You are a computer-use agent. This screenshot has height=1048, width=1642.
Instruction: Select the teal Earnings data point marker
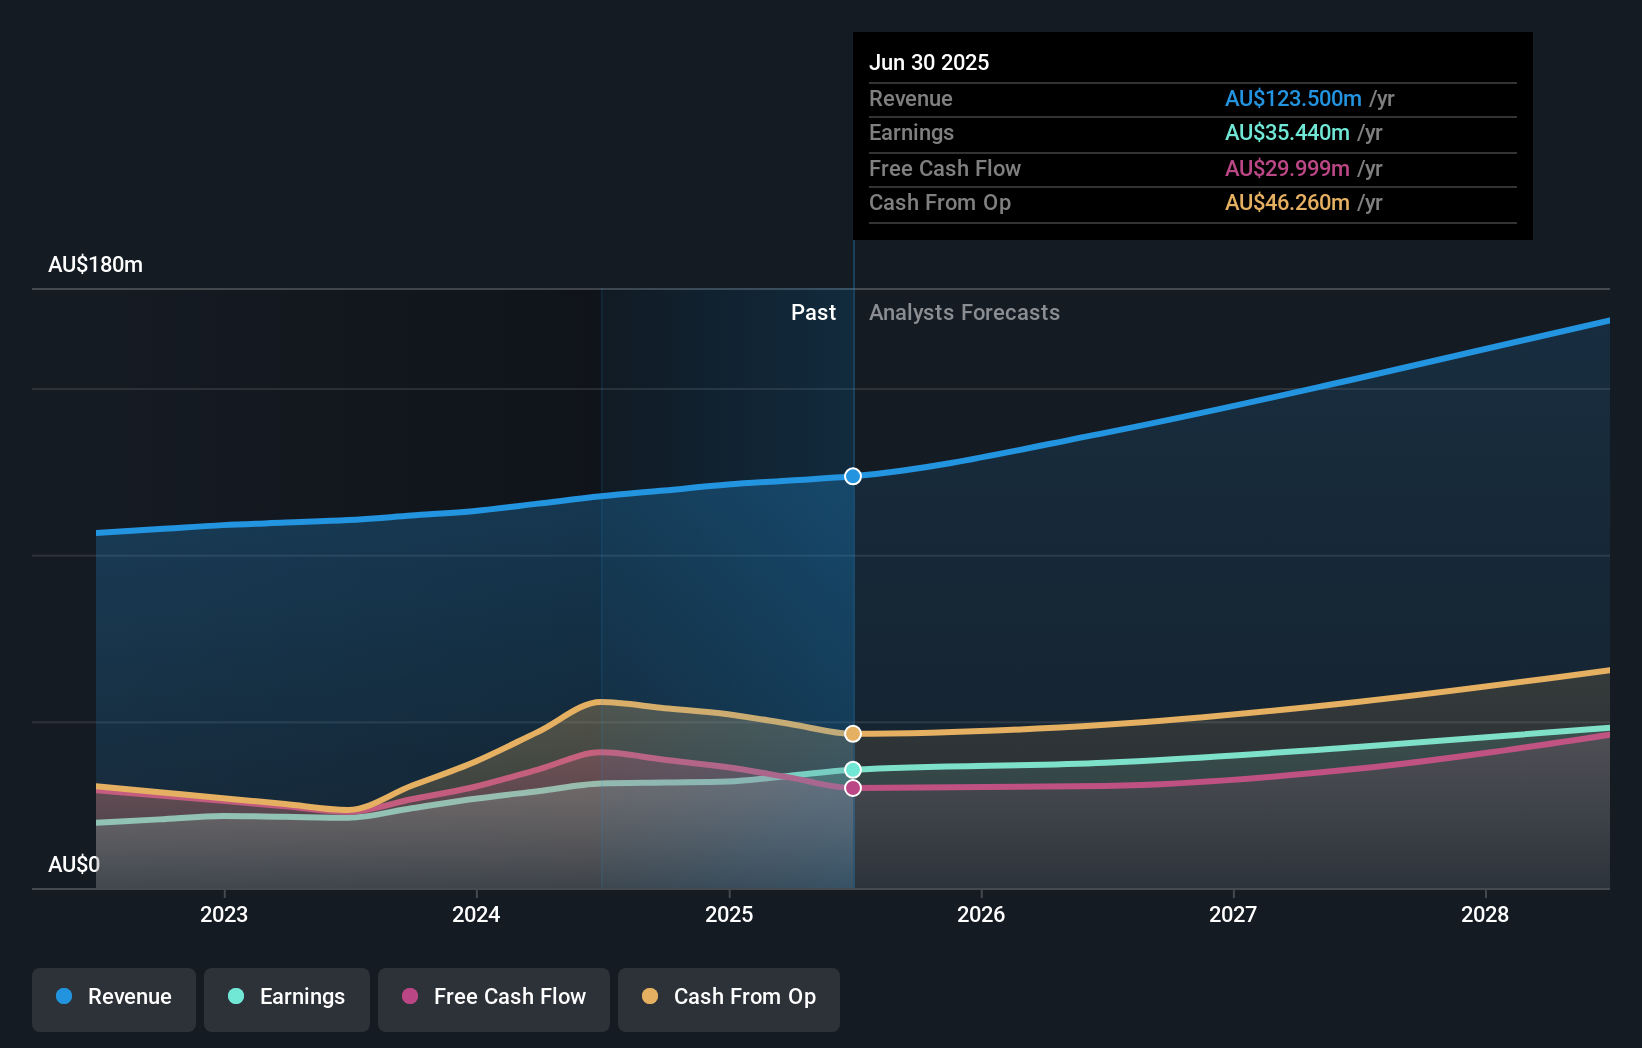tap(852, 769)
